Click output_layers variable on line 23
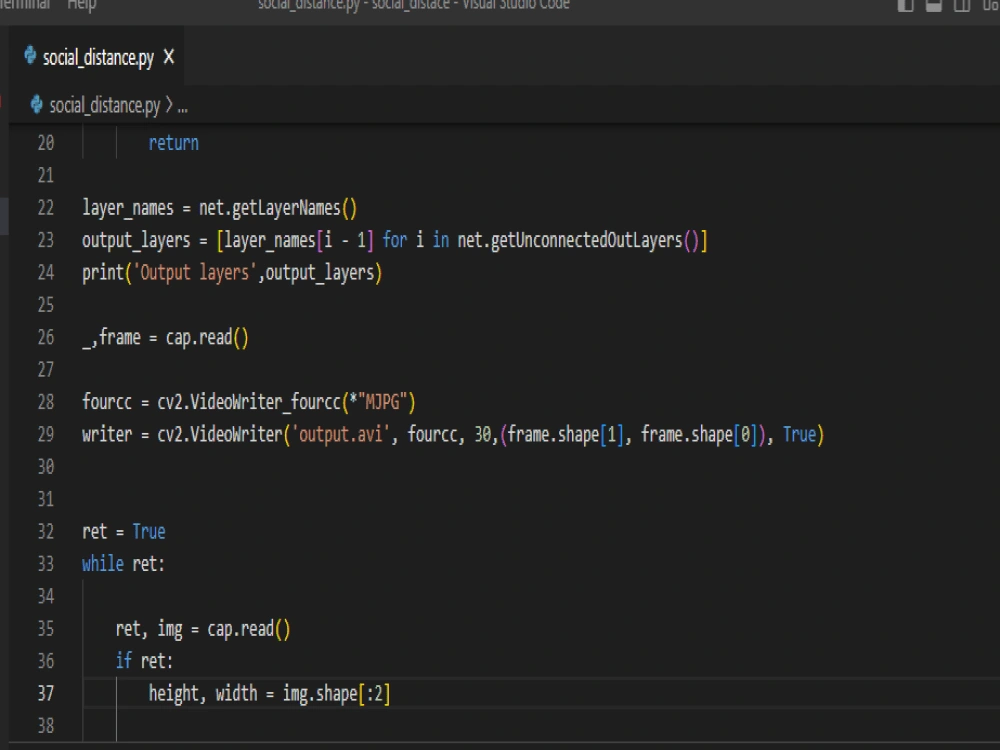The image size is (1000, 750). point(136,240)
